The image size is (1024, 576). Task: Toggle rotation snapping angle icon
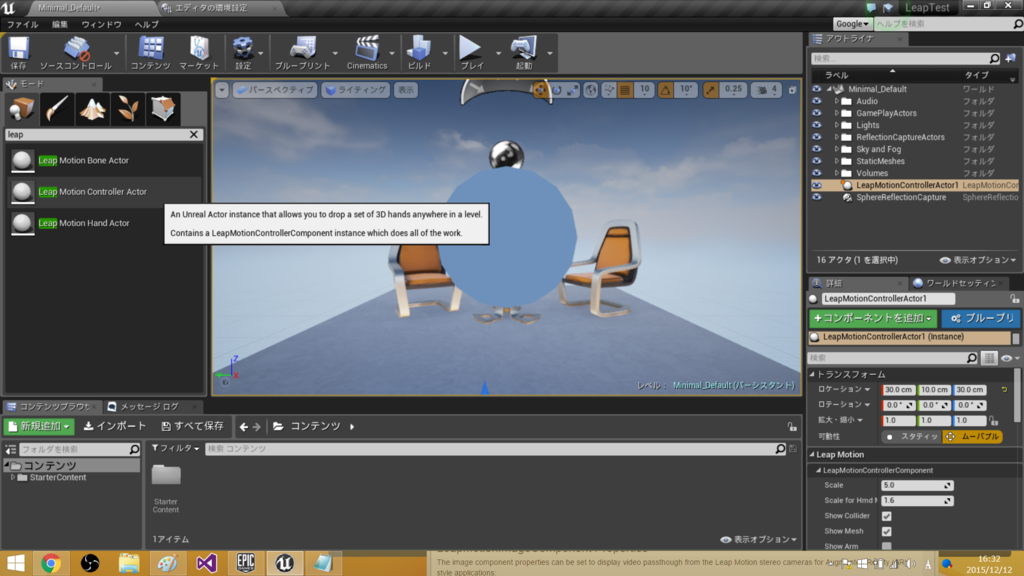pyautogui.click(x=665, y=90)
